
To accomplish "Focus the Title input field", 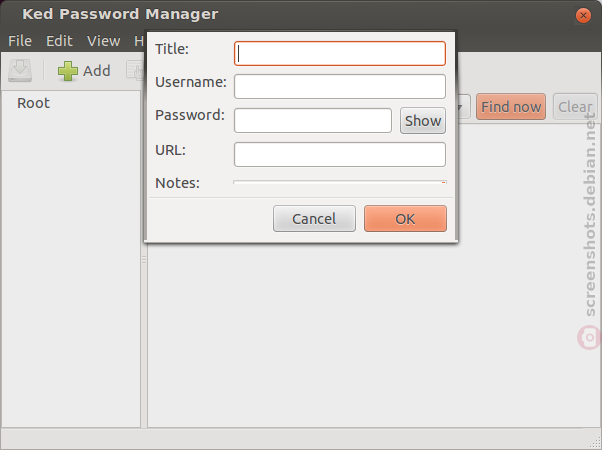I will tap(340, 53).
